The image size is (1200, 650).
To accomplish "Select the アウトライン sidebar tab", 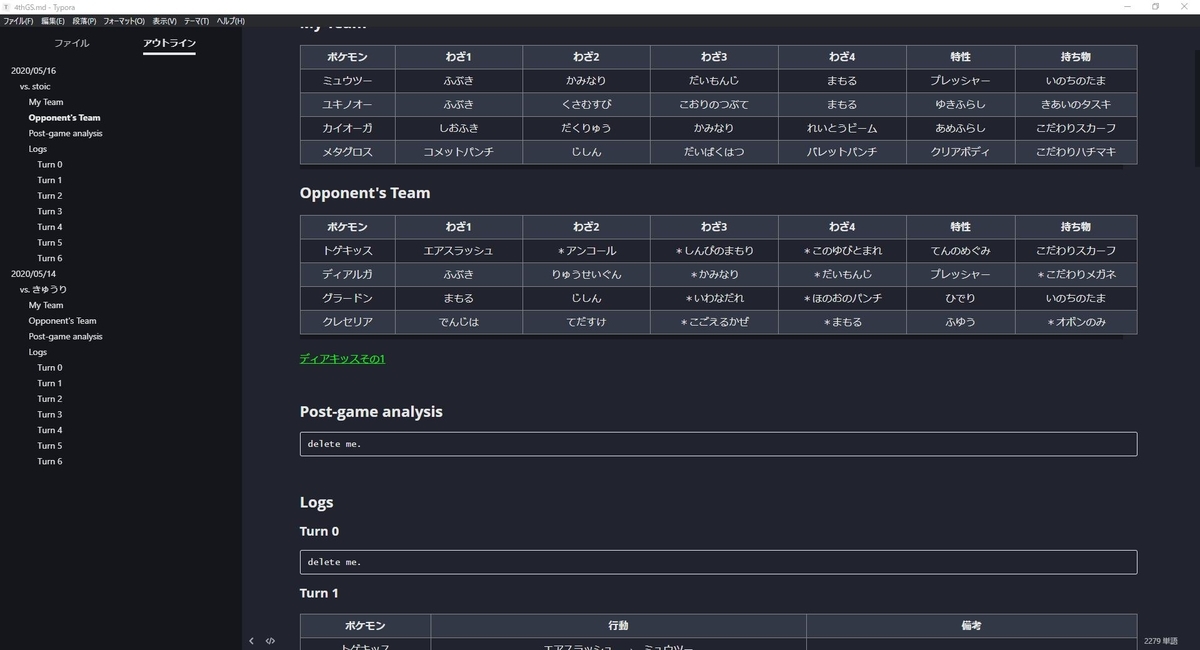I will point(169,43).
